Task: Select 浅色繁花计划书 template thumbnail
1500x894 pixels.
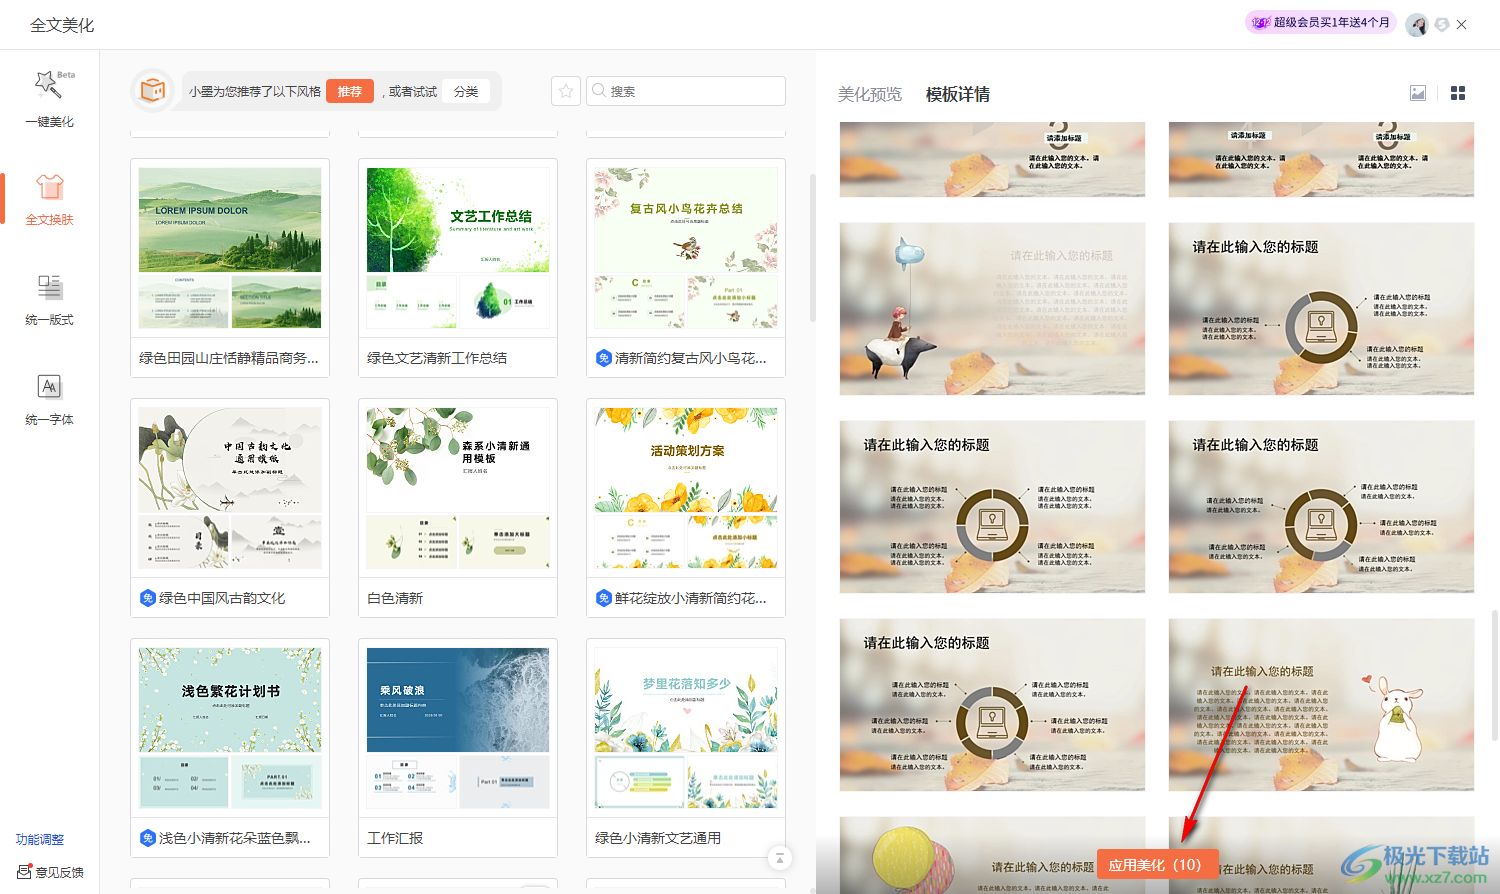Action: (x=230, y=728)
